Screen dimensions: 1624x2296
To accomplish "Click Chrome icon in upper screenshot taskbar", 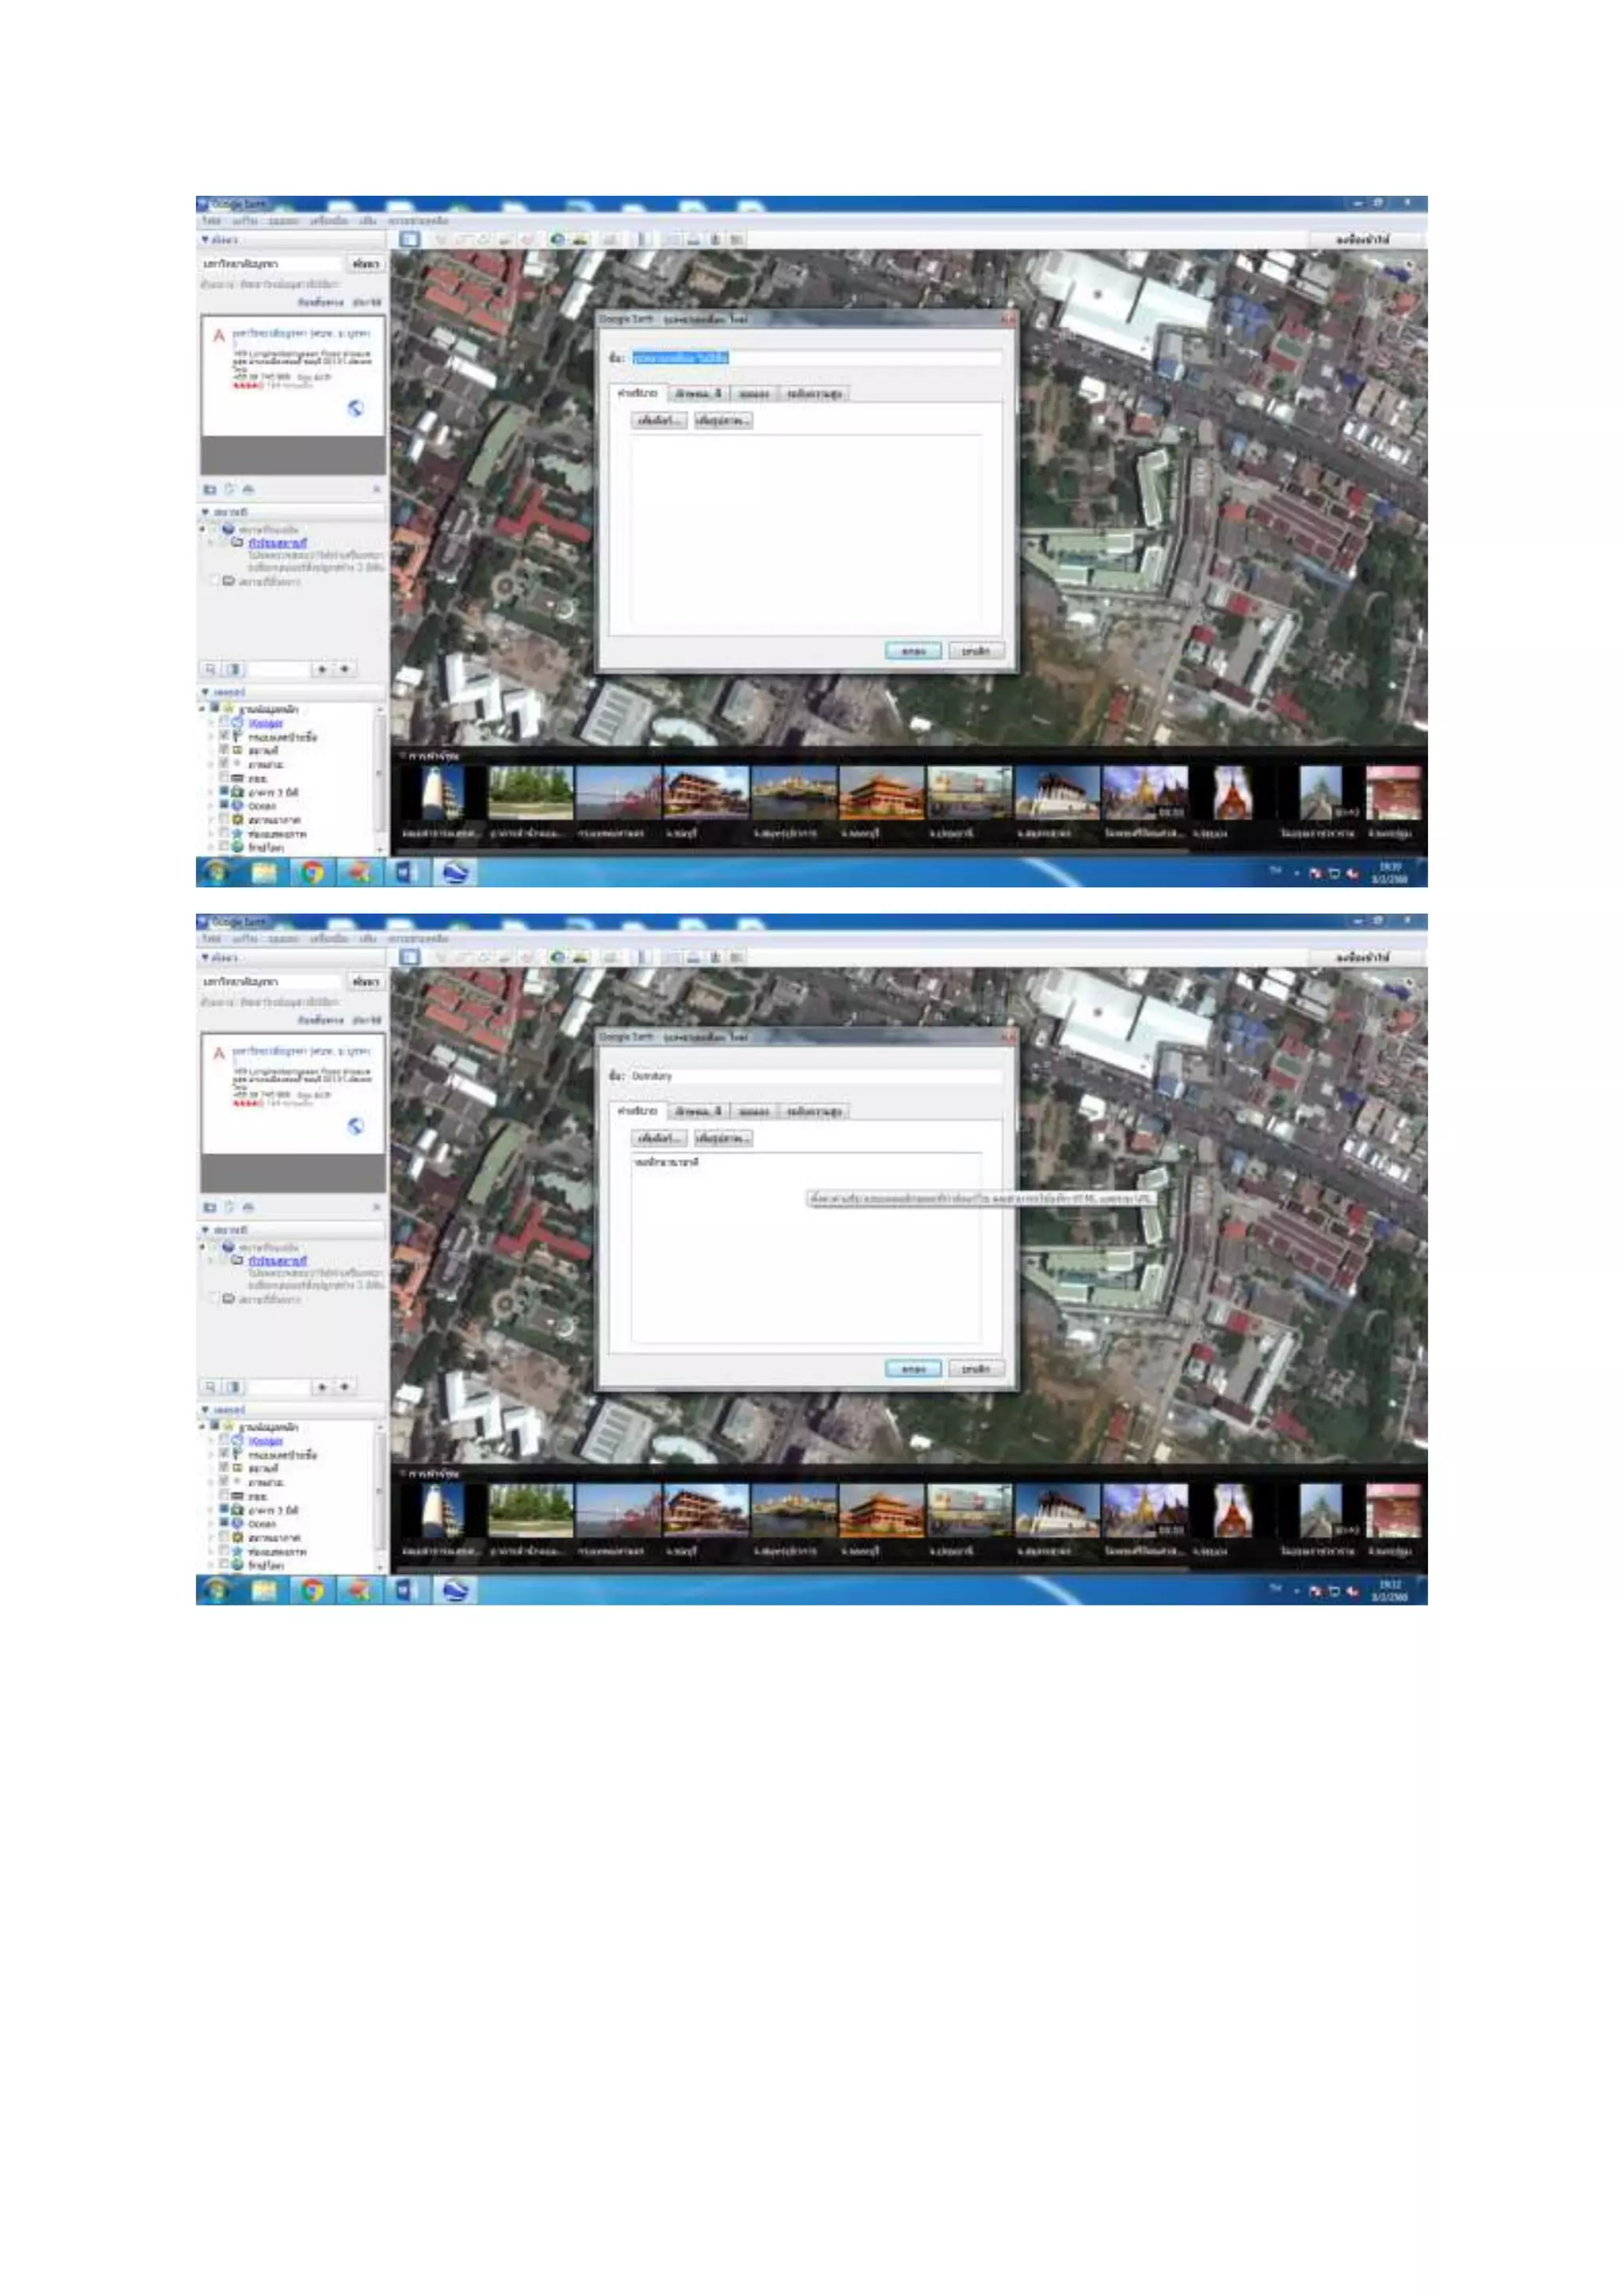I will 312,872.
